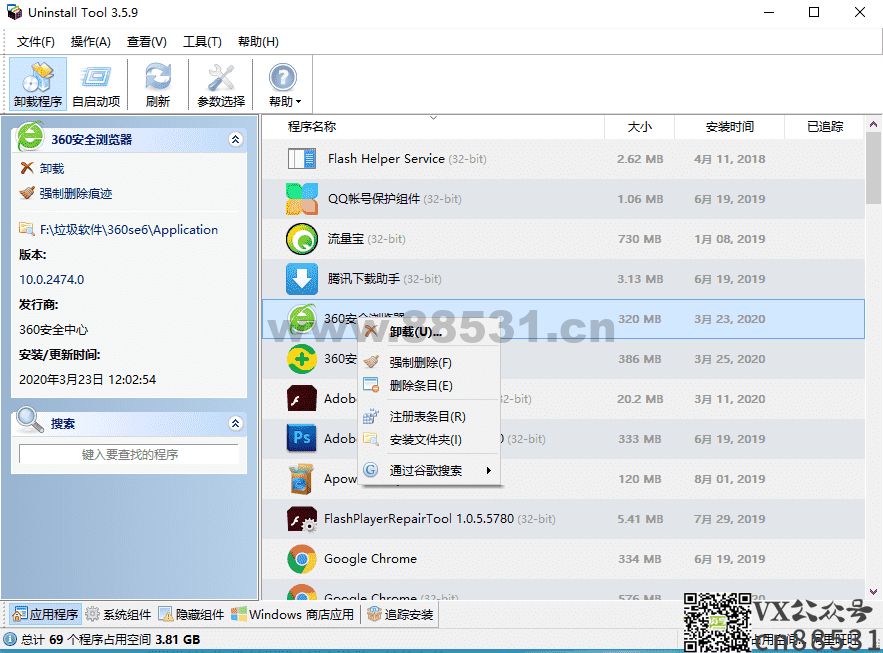
Task: Click the info icon in the status bar
Action: tap(10, 639)
